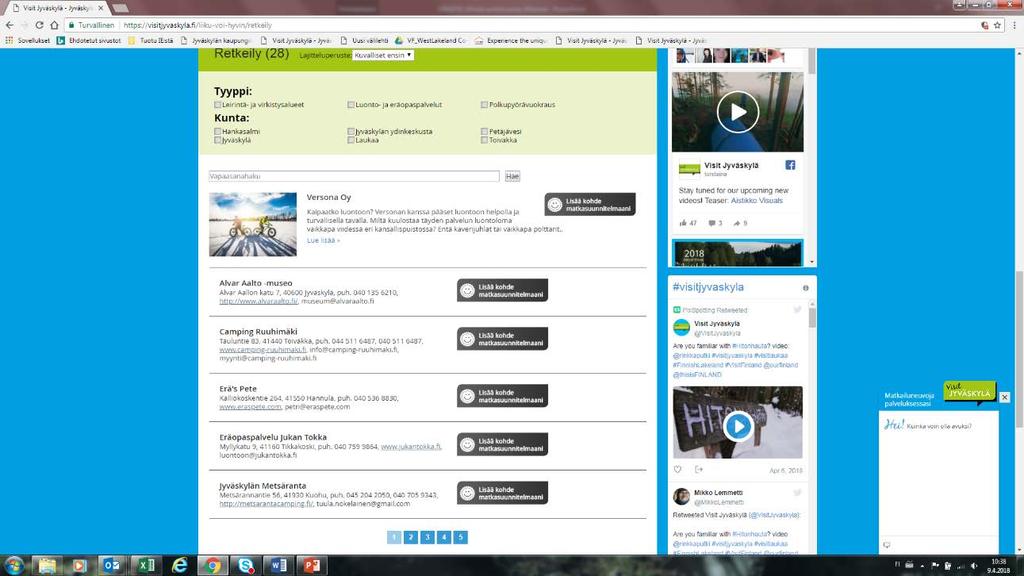Switch to Skype on the taskbar
The width and height of the screenshot is (1024, 576).
[x=246, y=565]
